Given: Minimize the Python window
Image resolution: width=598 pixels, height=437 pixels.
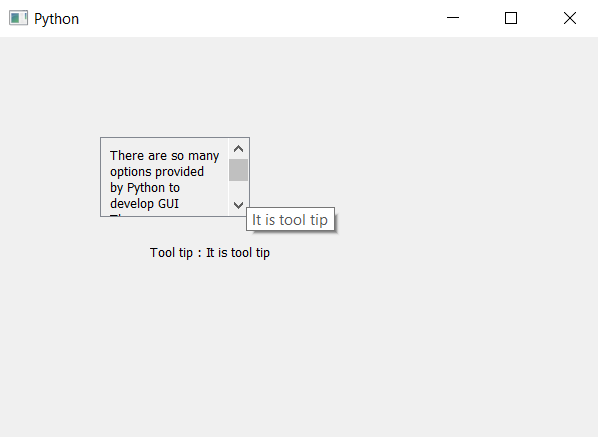Looking at the screenshot, I should click(x=453, y=18).
